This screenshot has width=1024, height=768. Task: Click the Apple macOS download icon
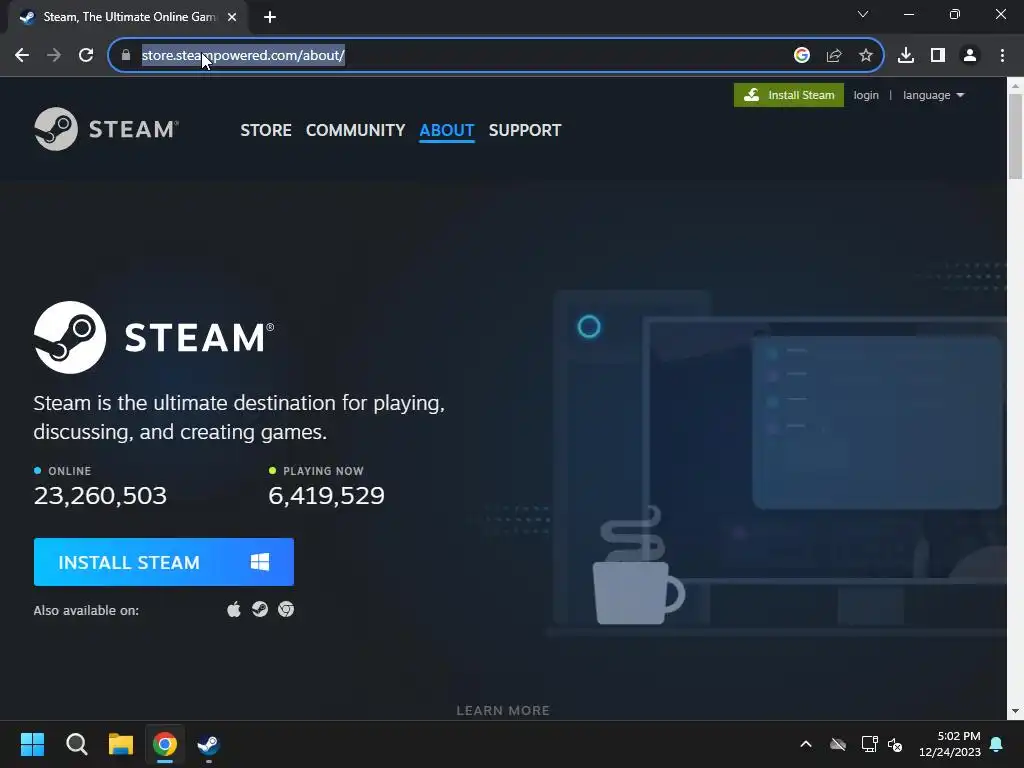234,610
